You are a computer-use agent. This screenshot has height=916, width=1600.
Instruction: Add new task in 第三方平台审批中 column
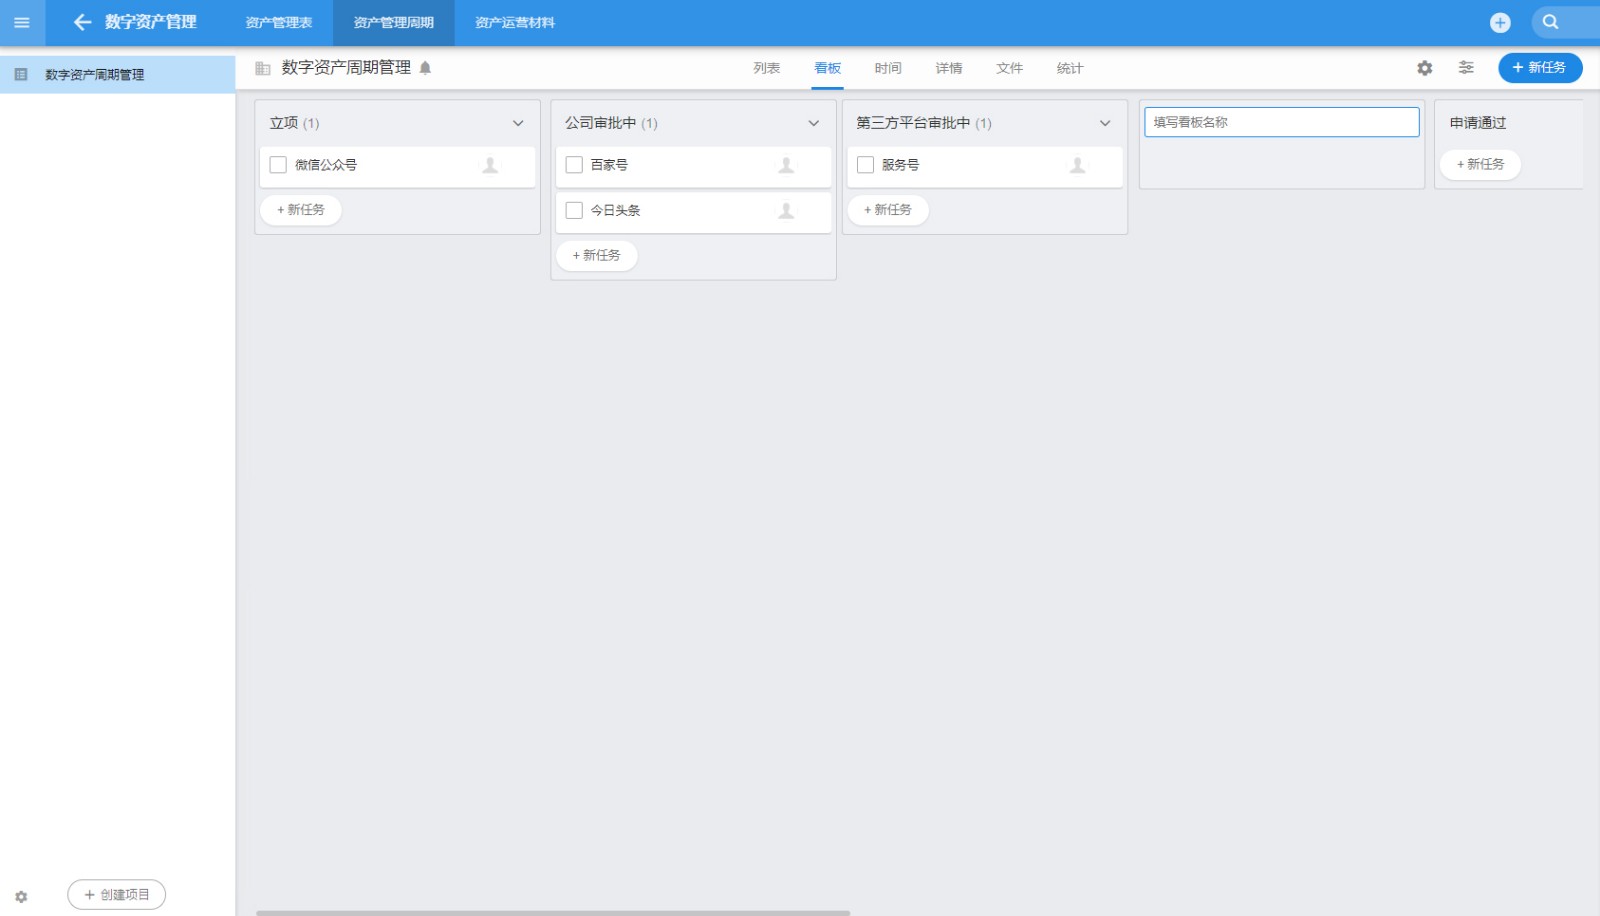point(888,210)
